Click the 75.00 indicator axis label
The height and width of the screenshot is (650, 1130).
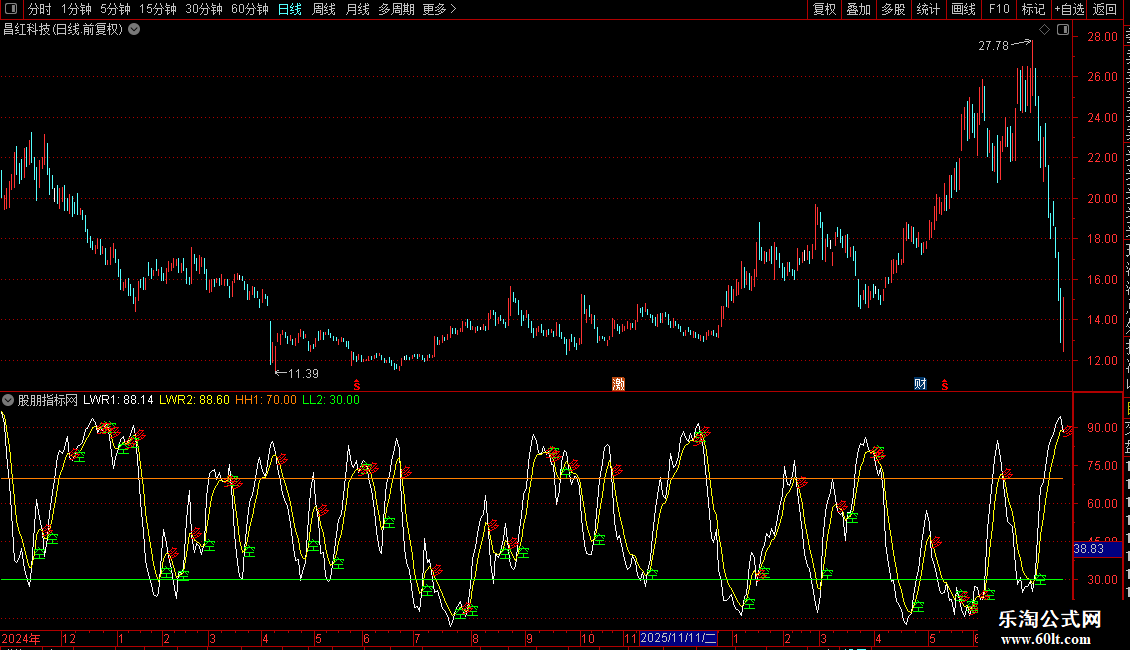tap(1103, 466)
